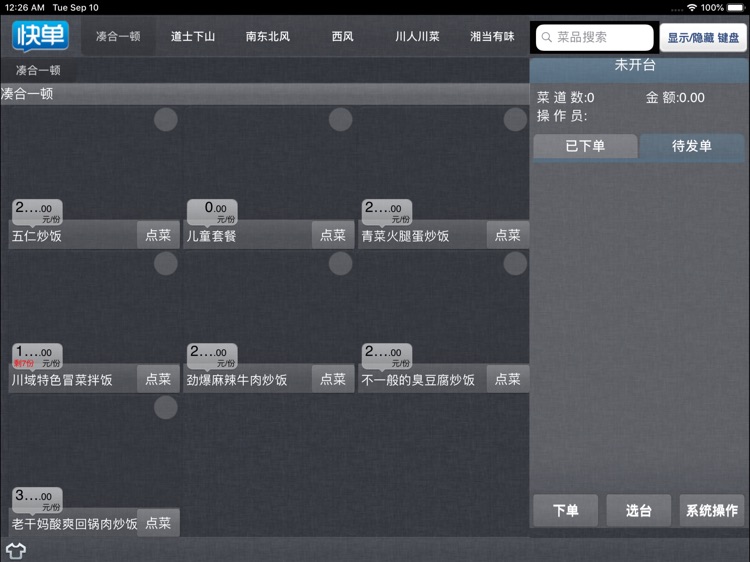Image resolution: width=750 pixels, height=562 pixels.
Task: Focus the 菜品搜索 search field
Action: (x=595, y=37)
